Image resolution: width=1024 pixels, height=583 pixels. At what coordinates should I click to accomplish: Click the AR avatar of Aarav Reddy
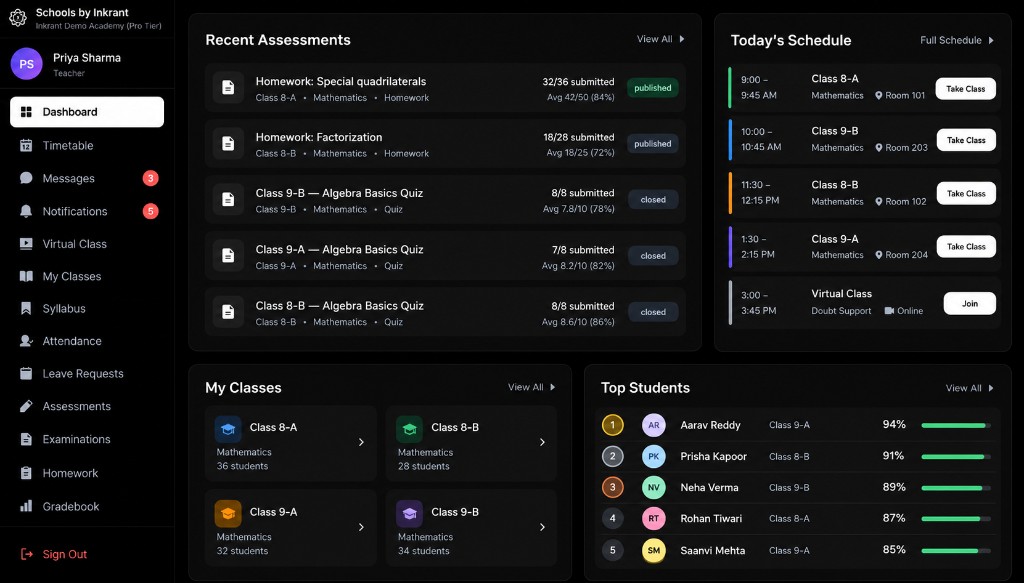[654, 425]
